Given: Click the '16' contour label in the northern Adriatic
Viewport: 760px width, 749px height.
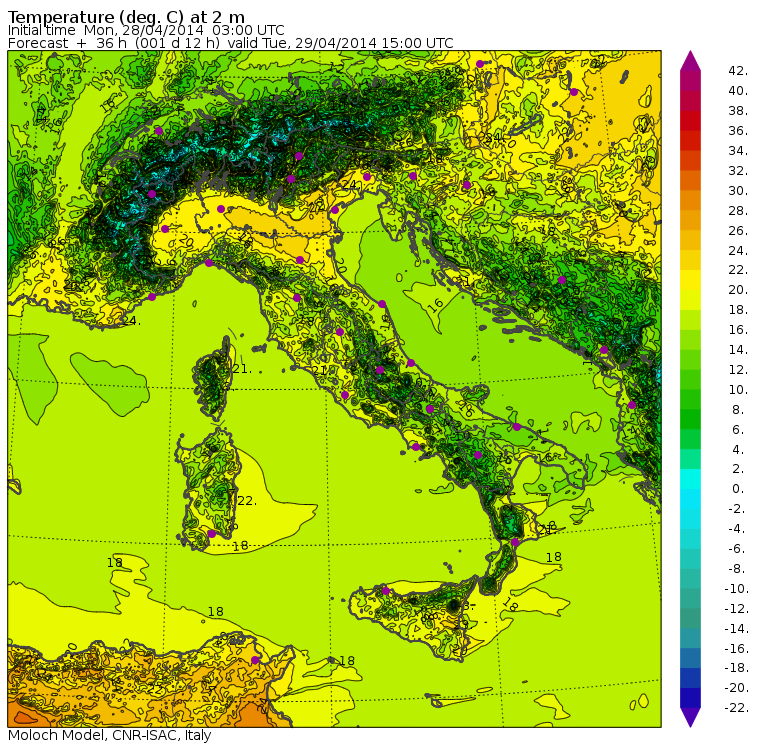Looking at the screenshot, I should [x=435, y=304].
